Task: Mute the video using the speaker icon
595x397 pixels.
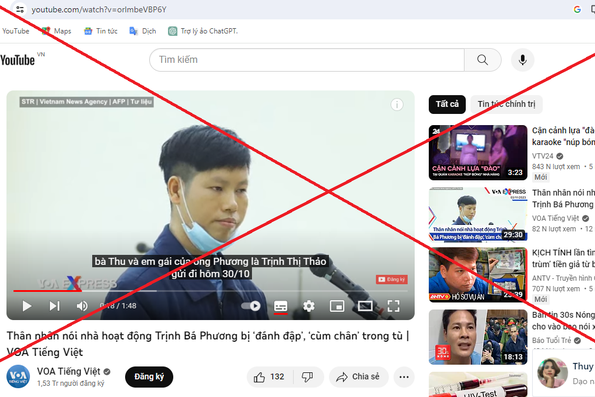Action: point(82,306)
